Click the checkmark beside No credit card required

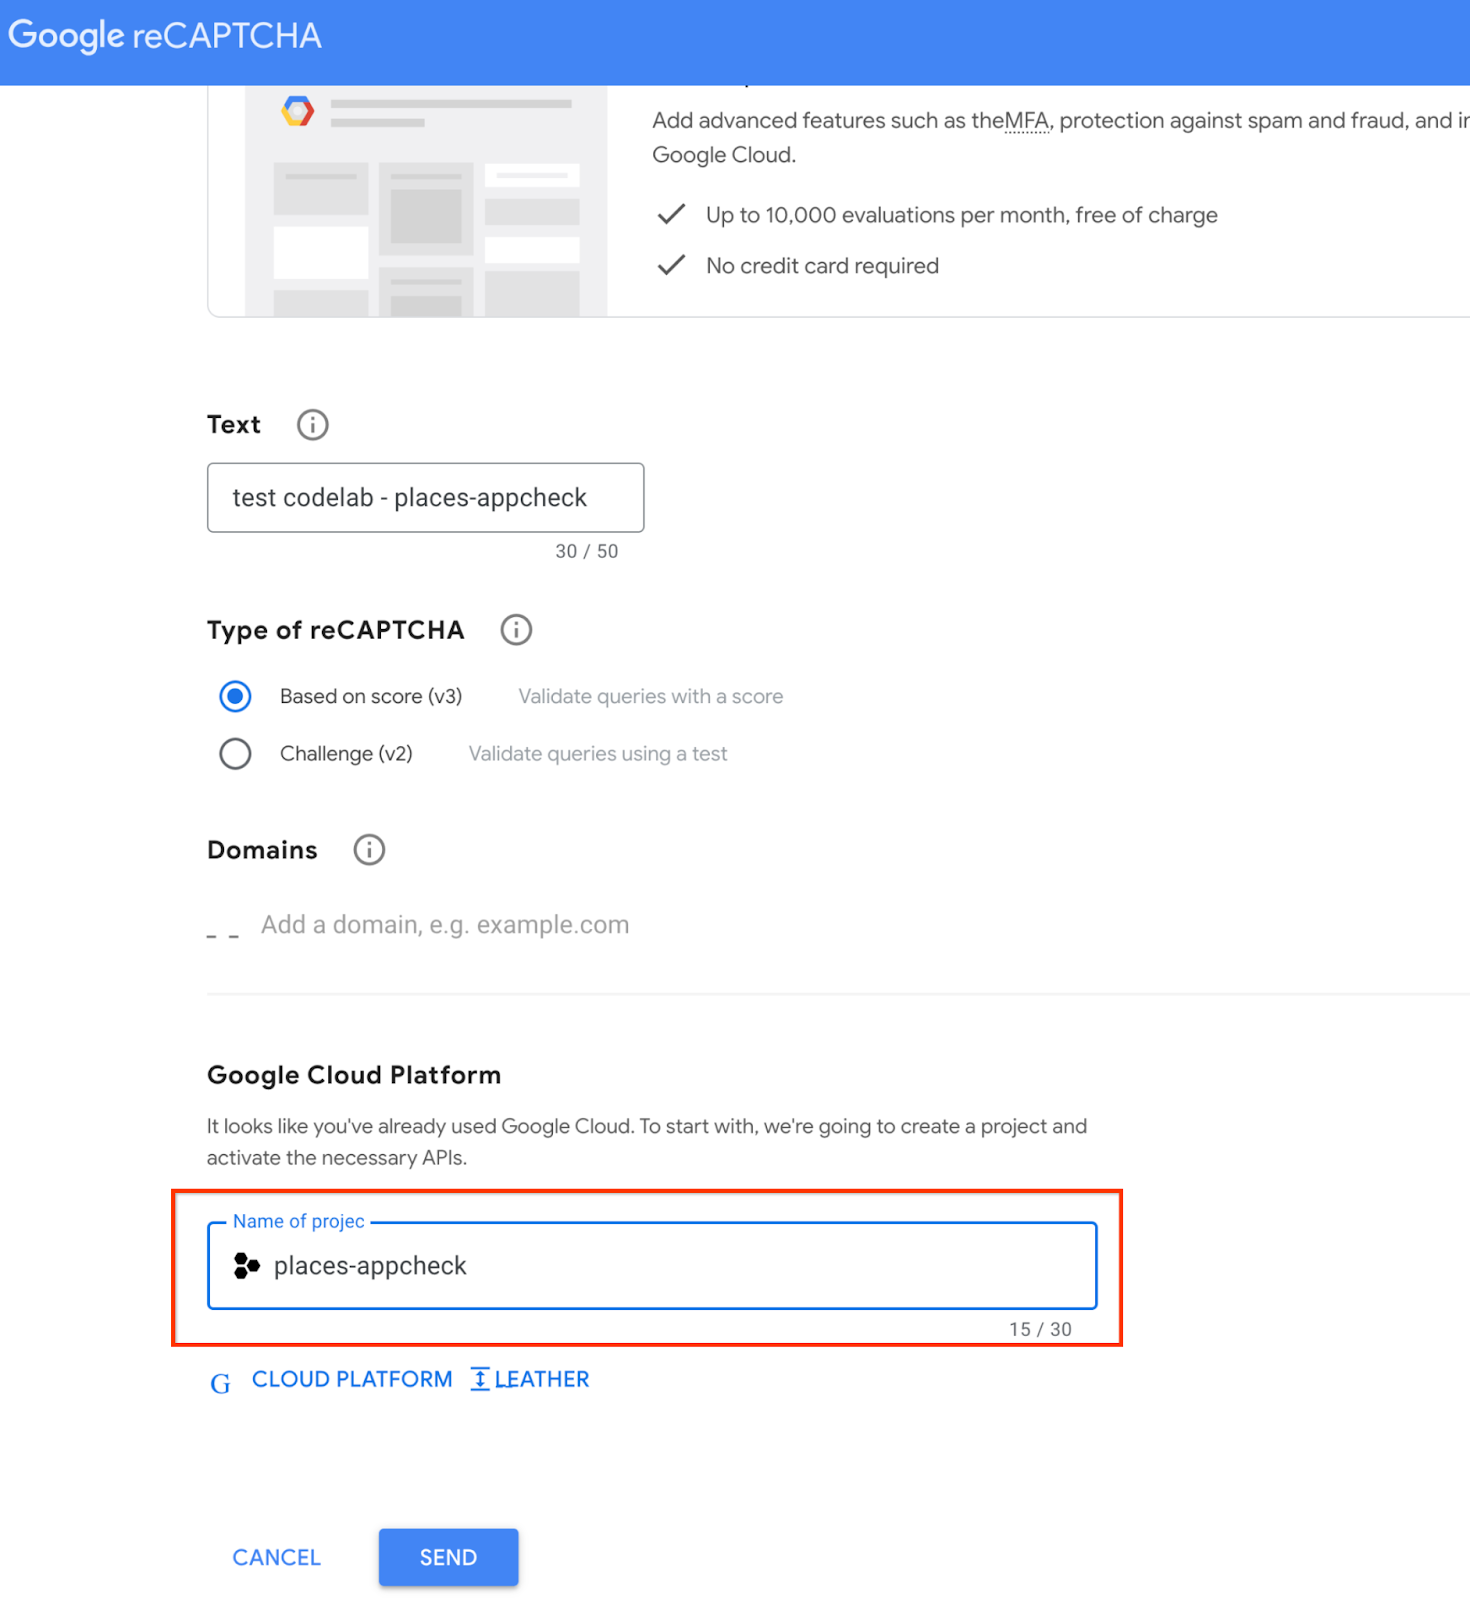point(671,265)
